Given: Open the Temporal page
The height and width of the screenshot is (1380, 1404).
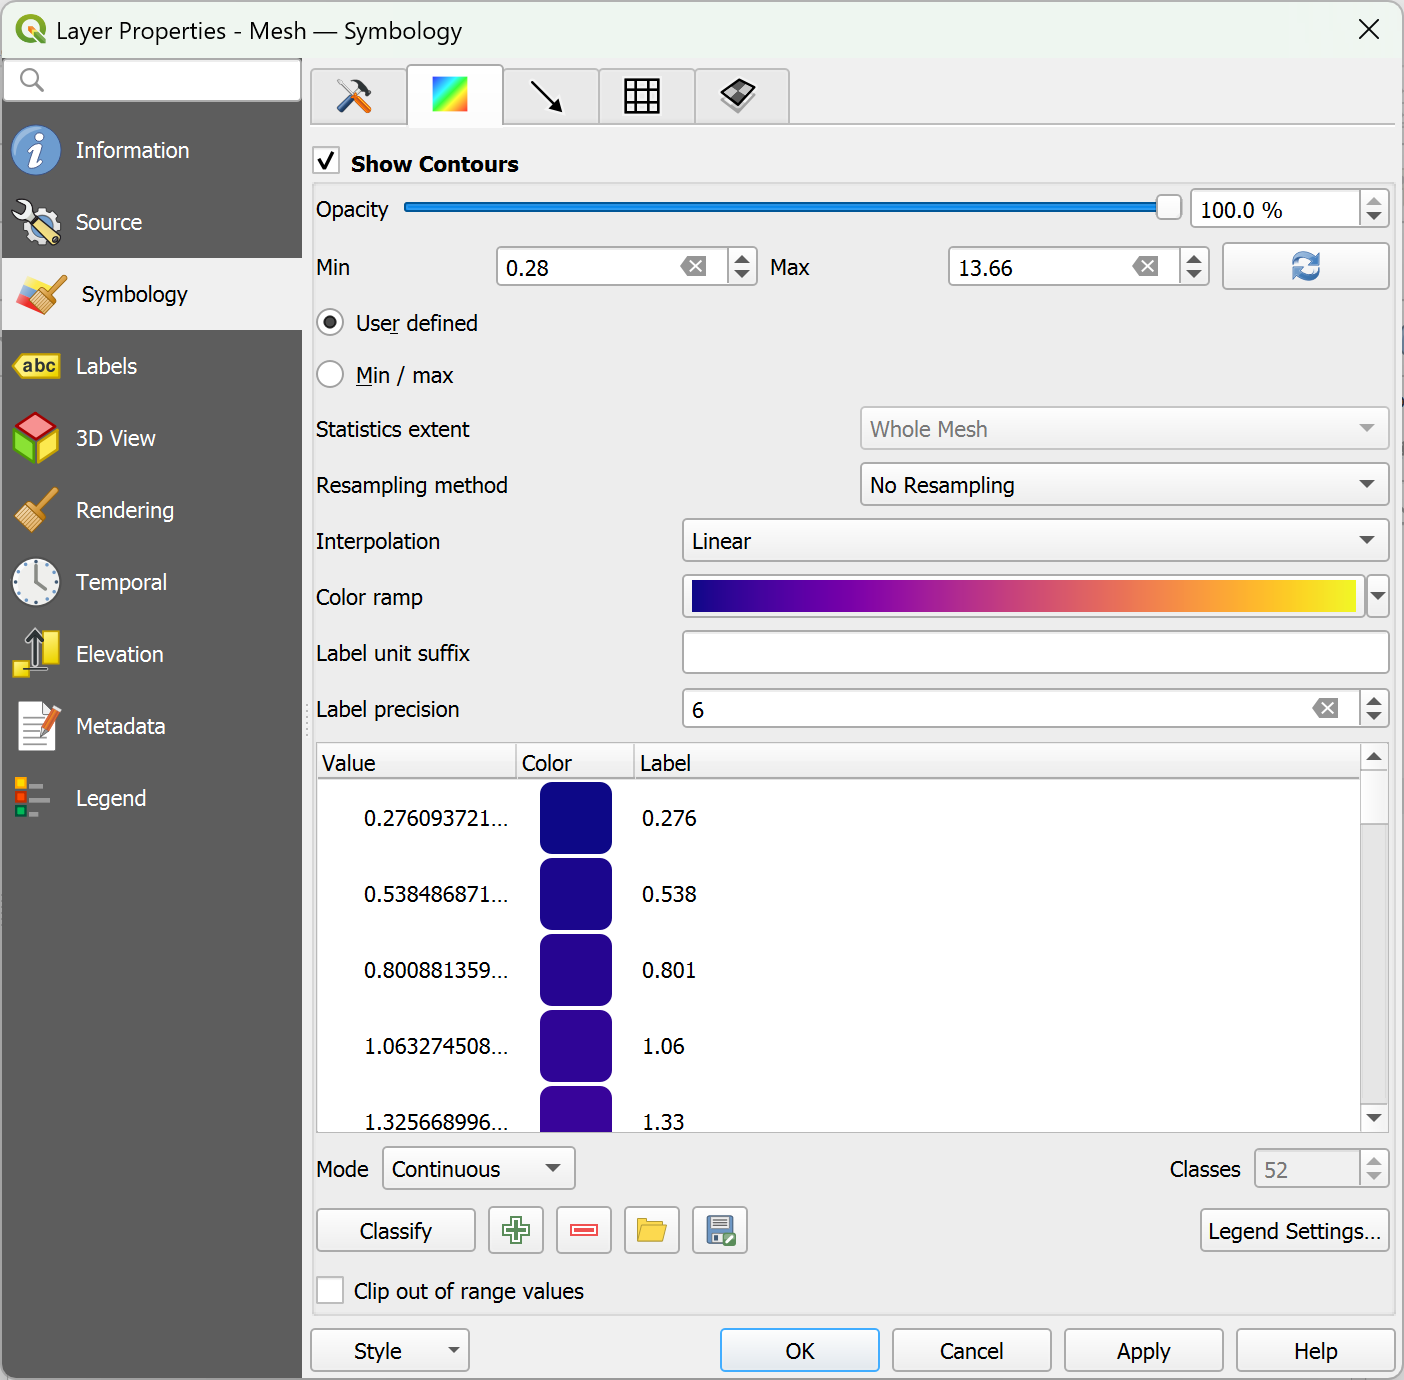Looking at the screenshot, I should 152,582.
